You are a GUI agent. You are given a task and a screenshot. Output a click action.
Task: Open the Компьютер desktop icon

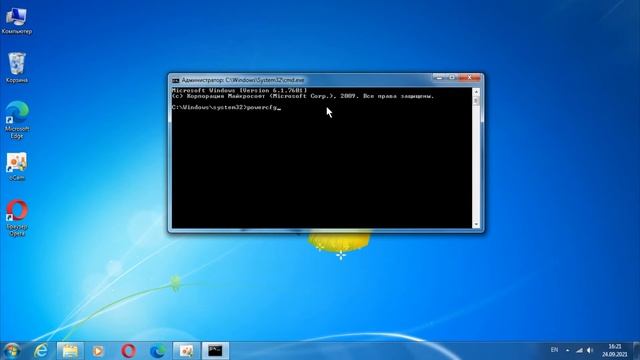coord(16,20)
